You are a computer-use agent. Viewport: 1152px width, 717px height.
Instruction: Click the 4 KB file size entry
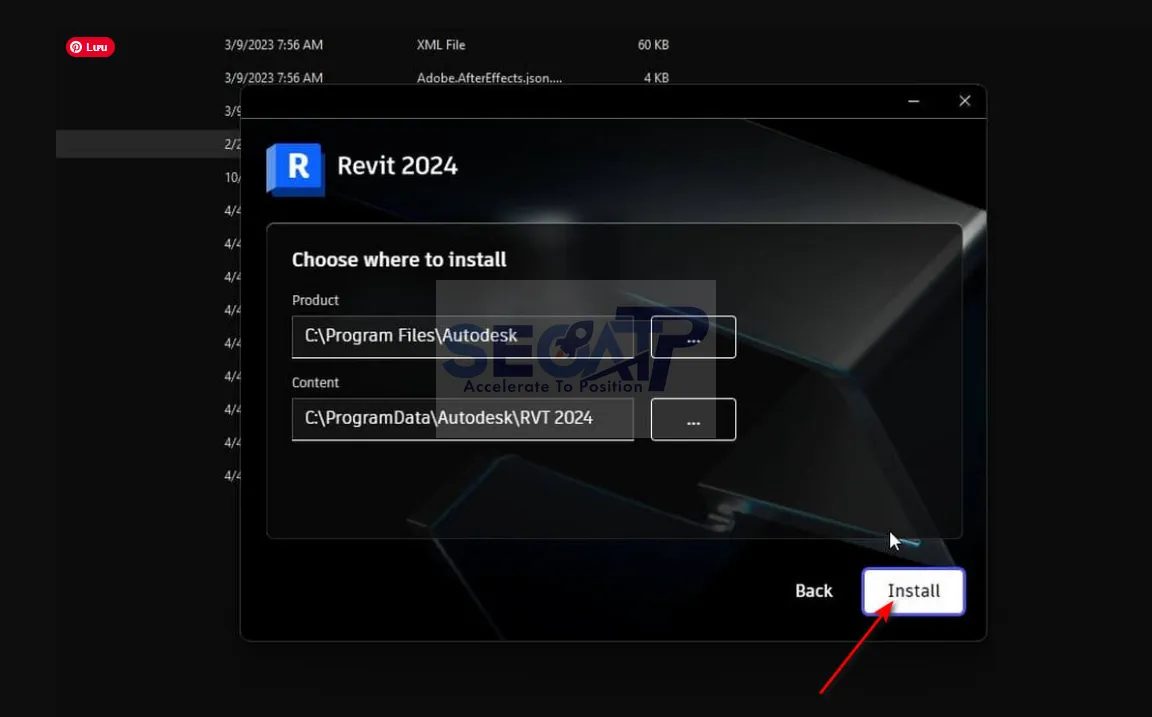pyautogui.click(x=656, y=77)
